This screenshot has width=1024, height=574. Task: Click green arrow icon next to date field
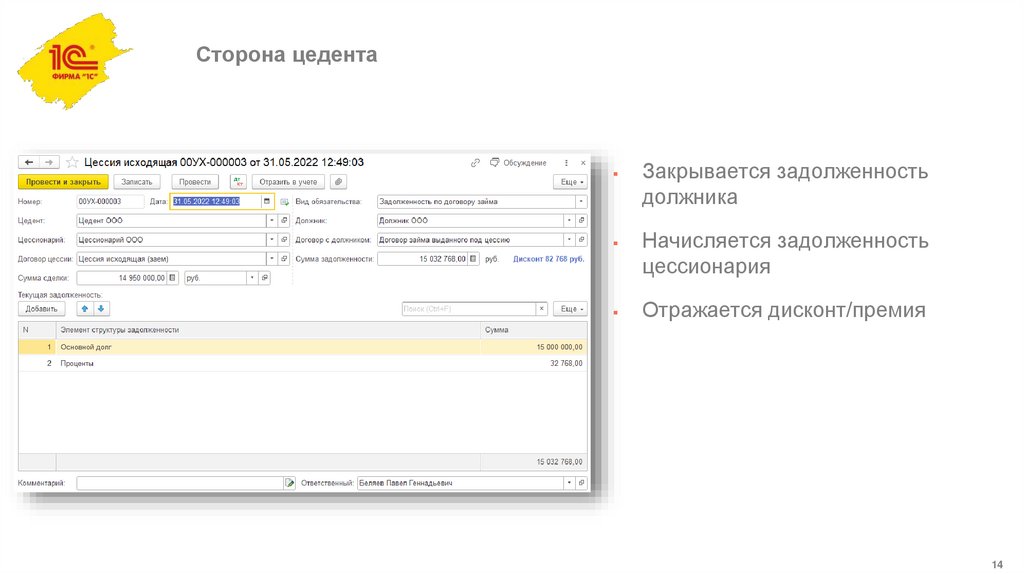click(284, 202)
